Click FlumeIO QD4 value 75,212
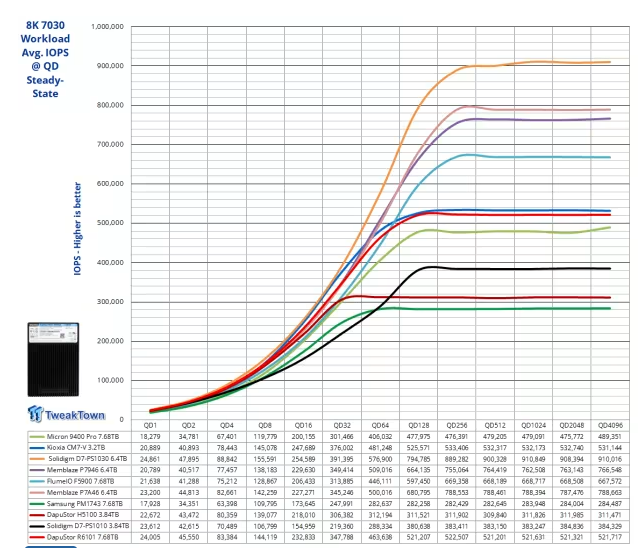640x548 pixels. [x=227, y=481]
